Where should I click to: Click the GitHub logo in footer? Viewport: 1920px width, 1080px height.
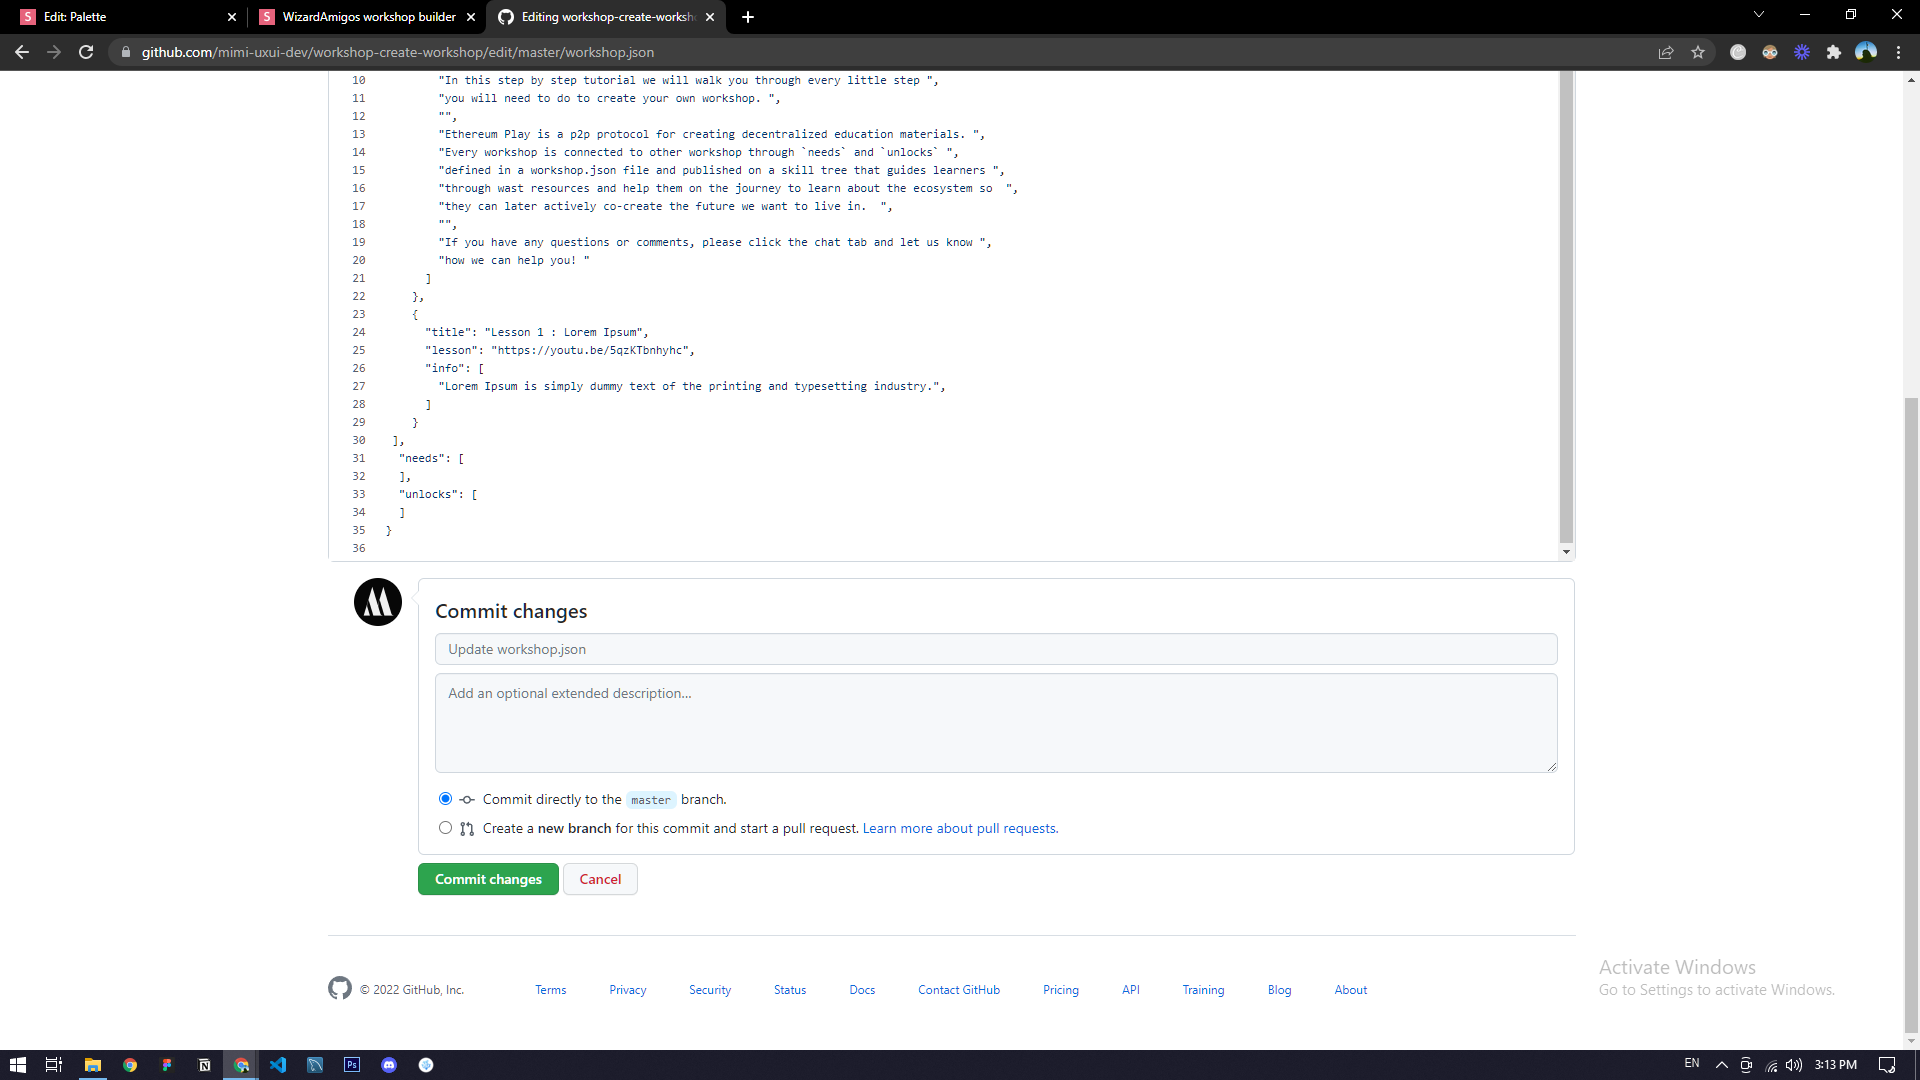(340, 988)
